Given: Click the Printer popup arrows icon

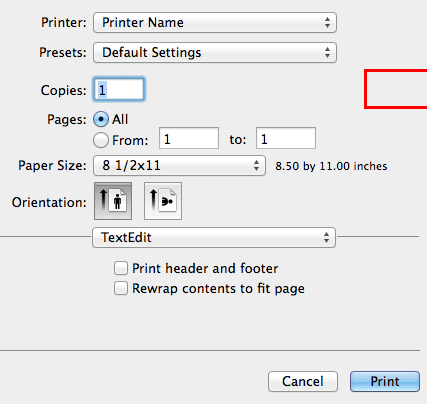Looking at the screenshot, I should 327,22.
